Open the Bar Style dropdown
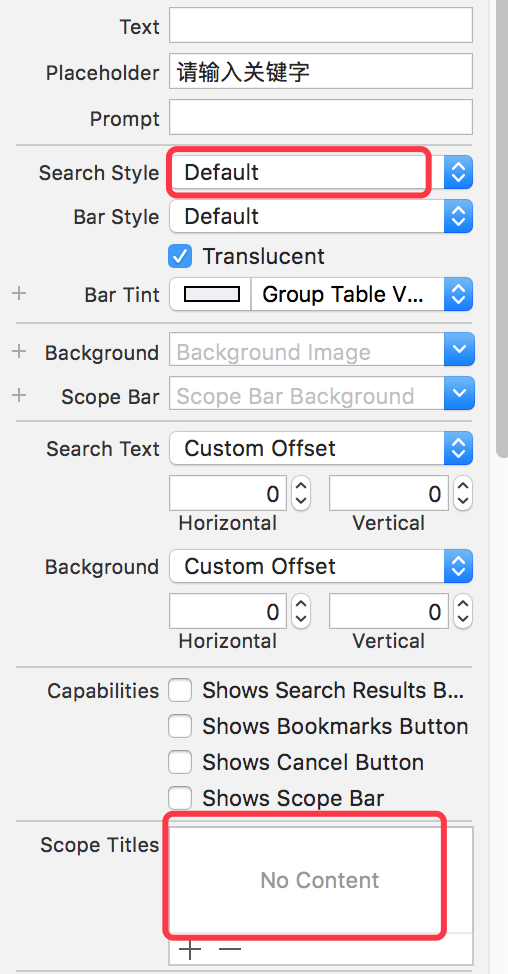Screen dimensions: 508x974 point(321,216)
